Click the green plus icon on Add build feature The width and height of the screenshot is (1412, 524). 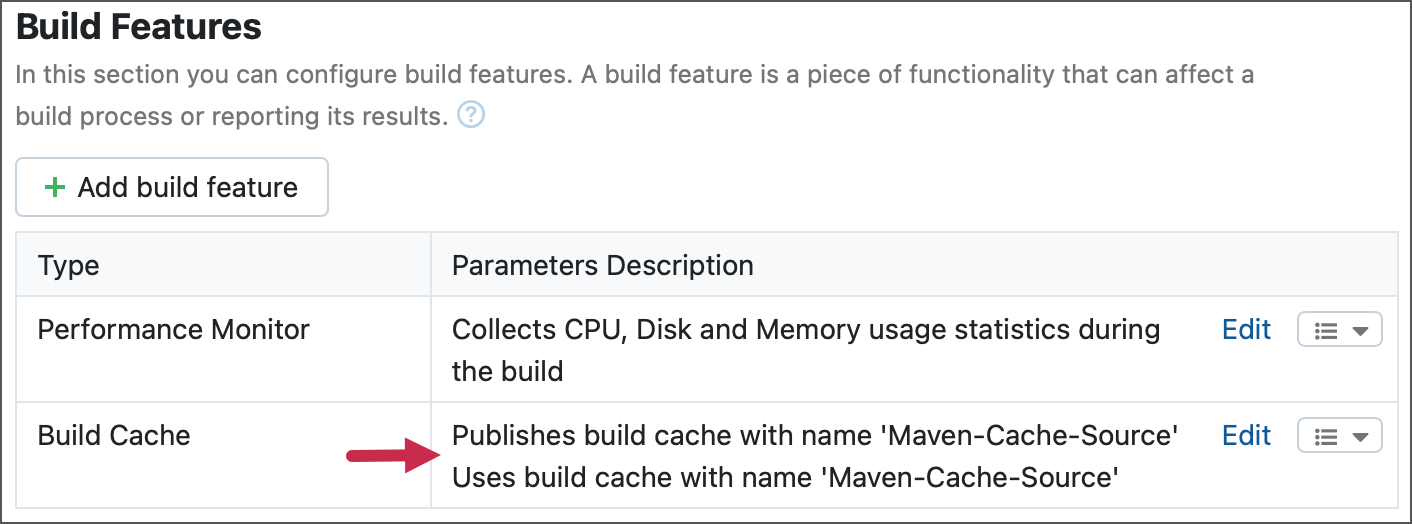click(56, 187)
